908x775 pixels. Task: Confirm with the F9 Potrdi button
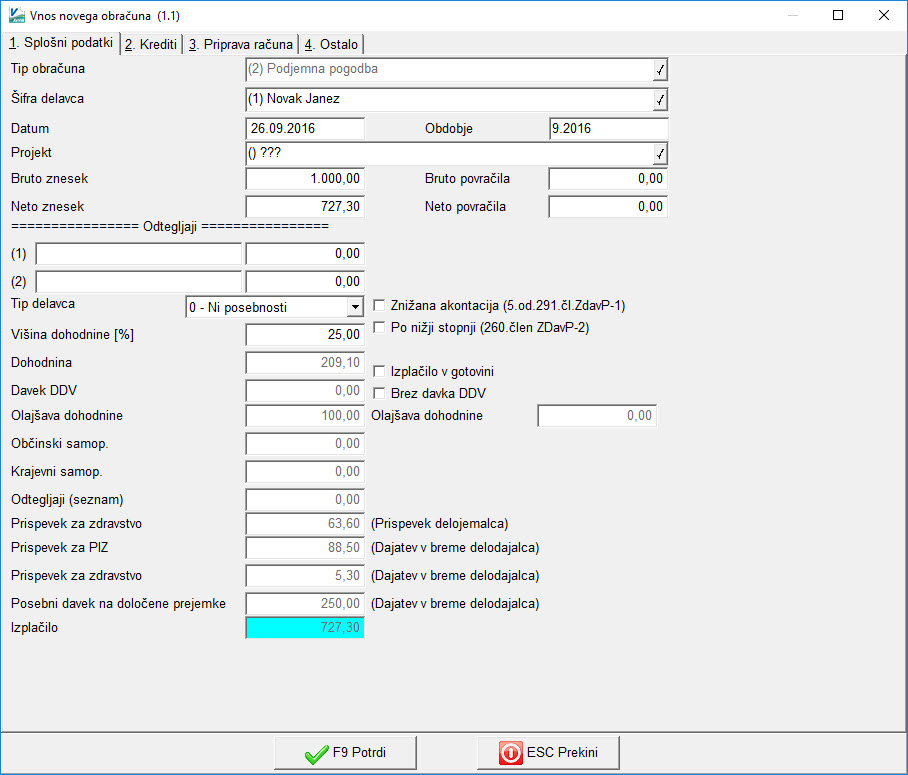pos(346,753)
